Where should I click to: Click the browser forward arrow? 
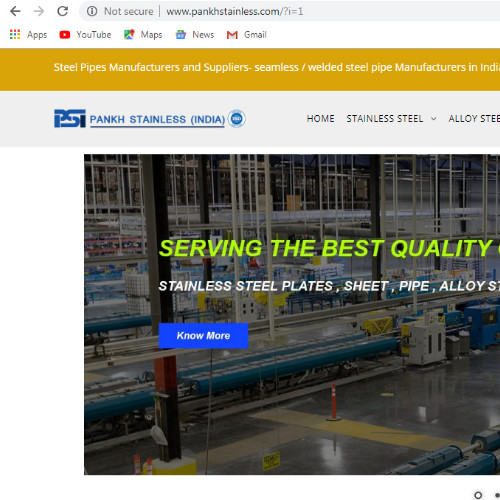pos(39,11)
